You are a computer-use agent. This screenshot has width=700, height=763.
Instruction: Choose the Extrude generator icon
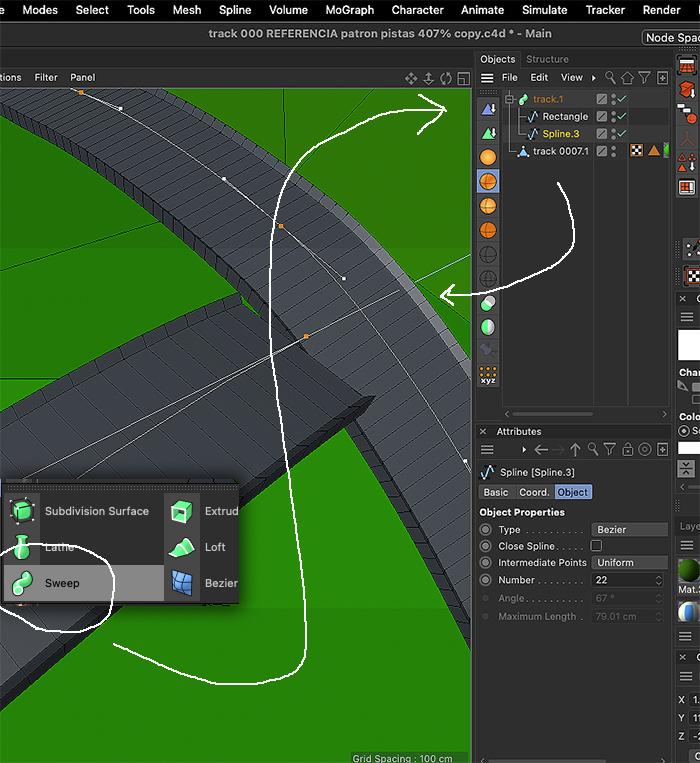[181, 511]
